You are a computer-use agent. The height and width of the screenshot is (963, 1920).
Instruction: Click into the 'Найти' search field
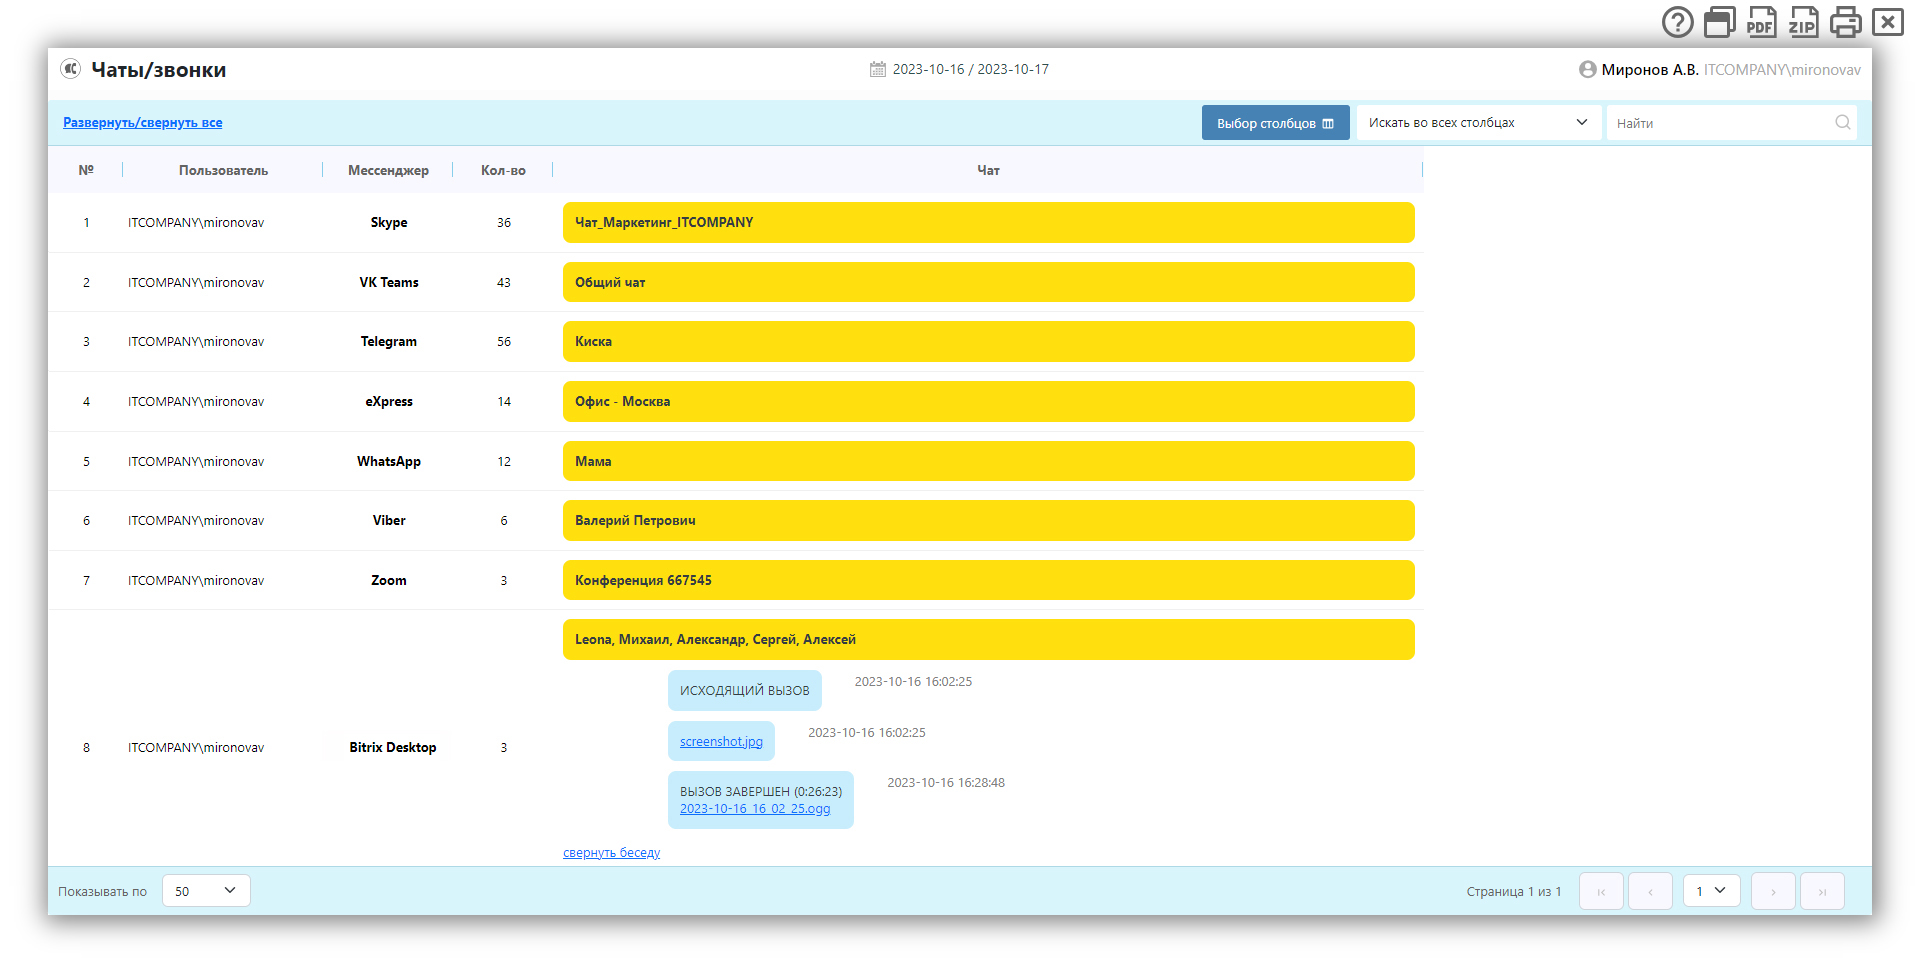1720,123
